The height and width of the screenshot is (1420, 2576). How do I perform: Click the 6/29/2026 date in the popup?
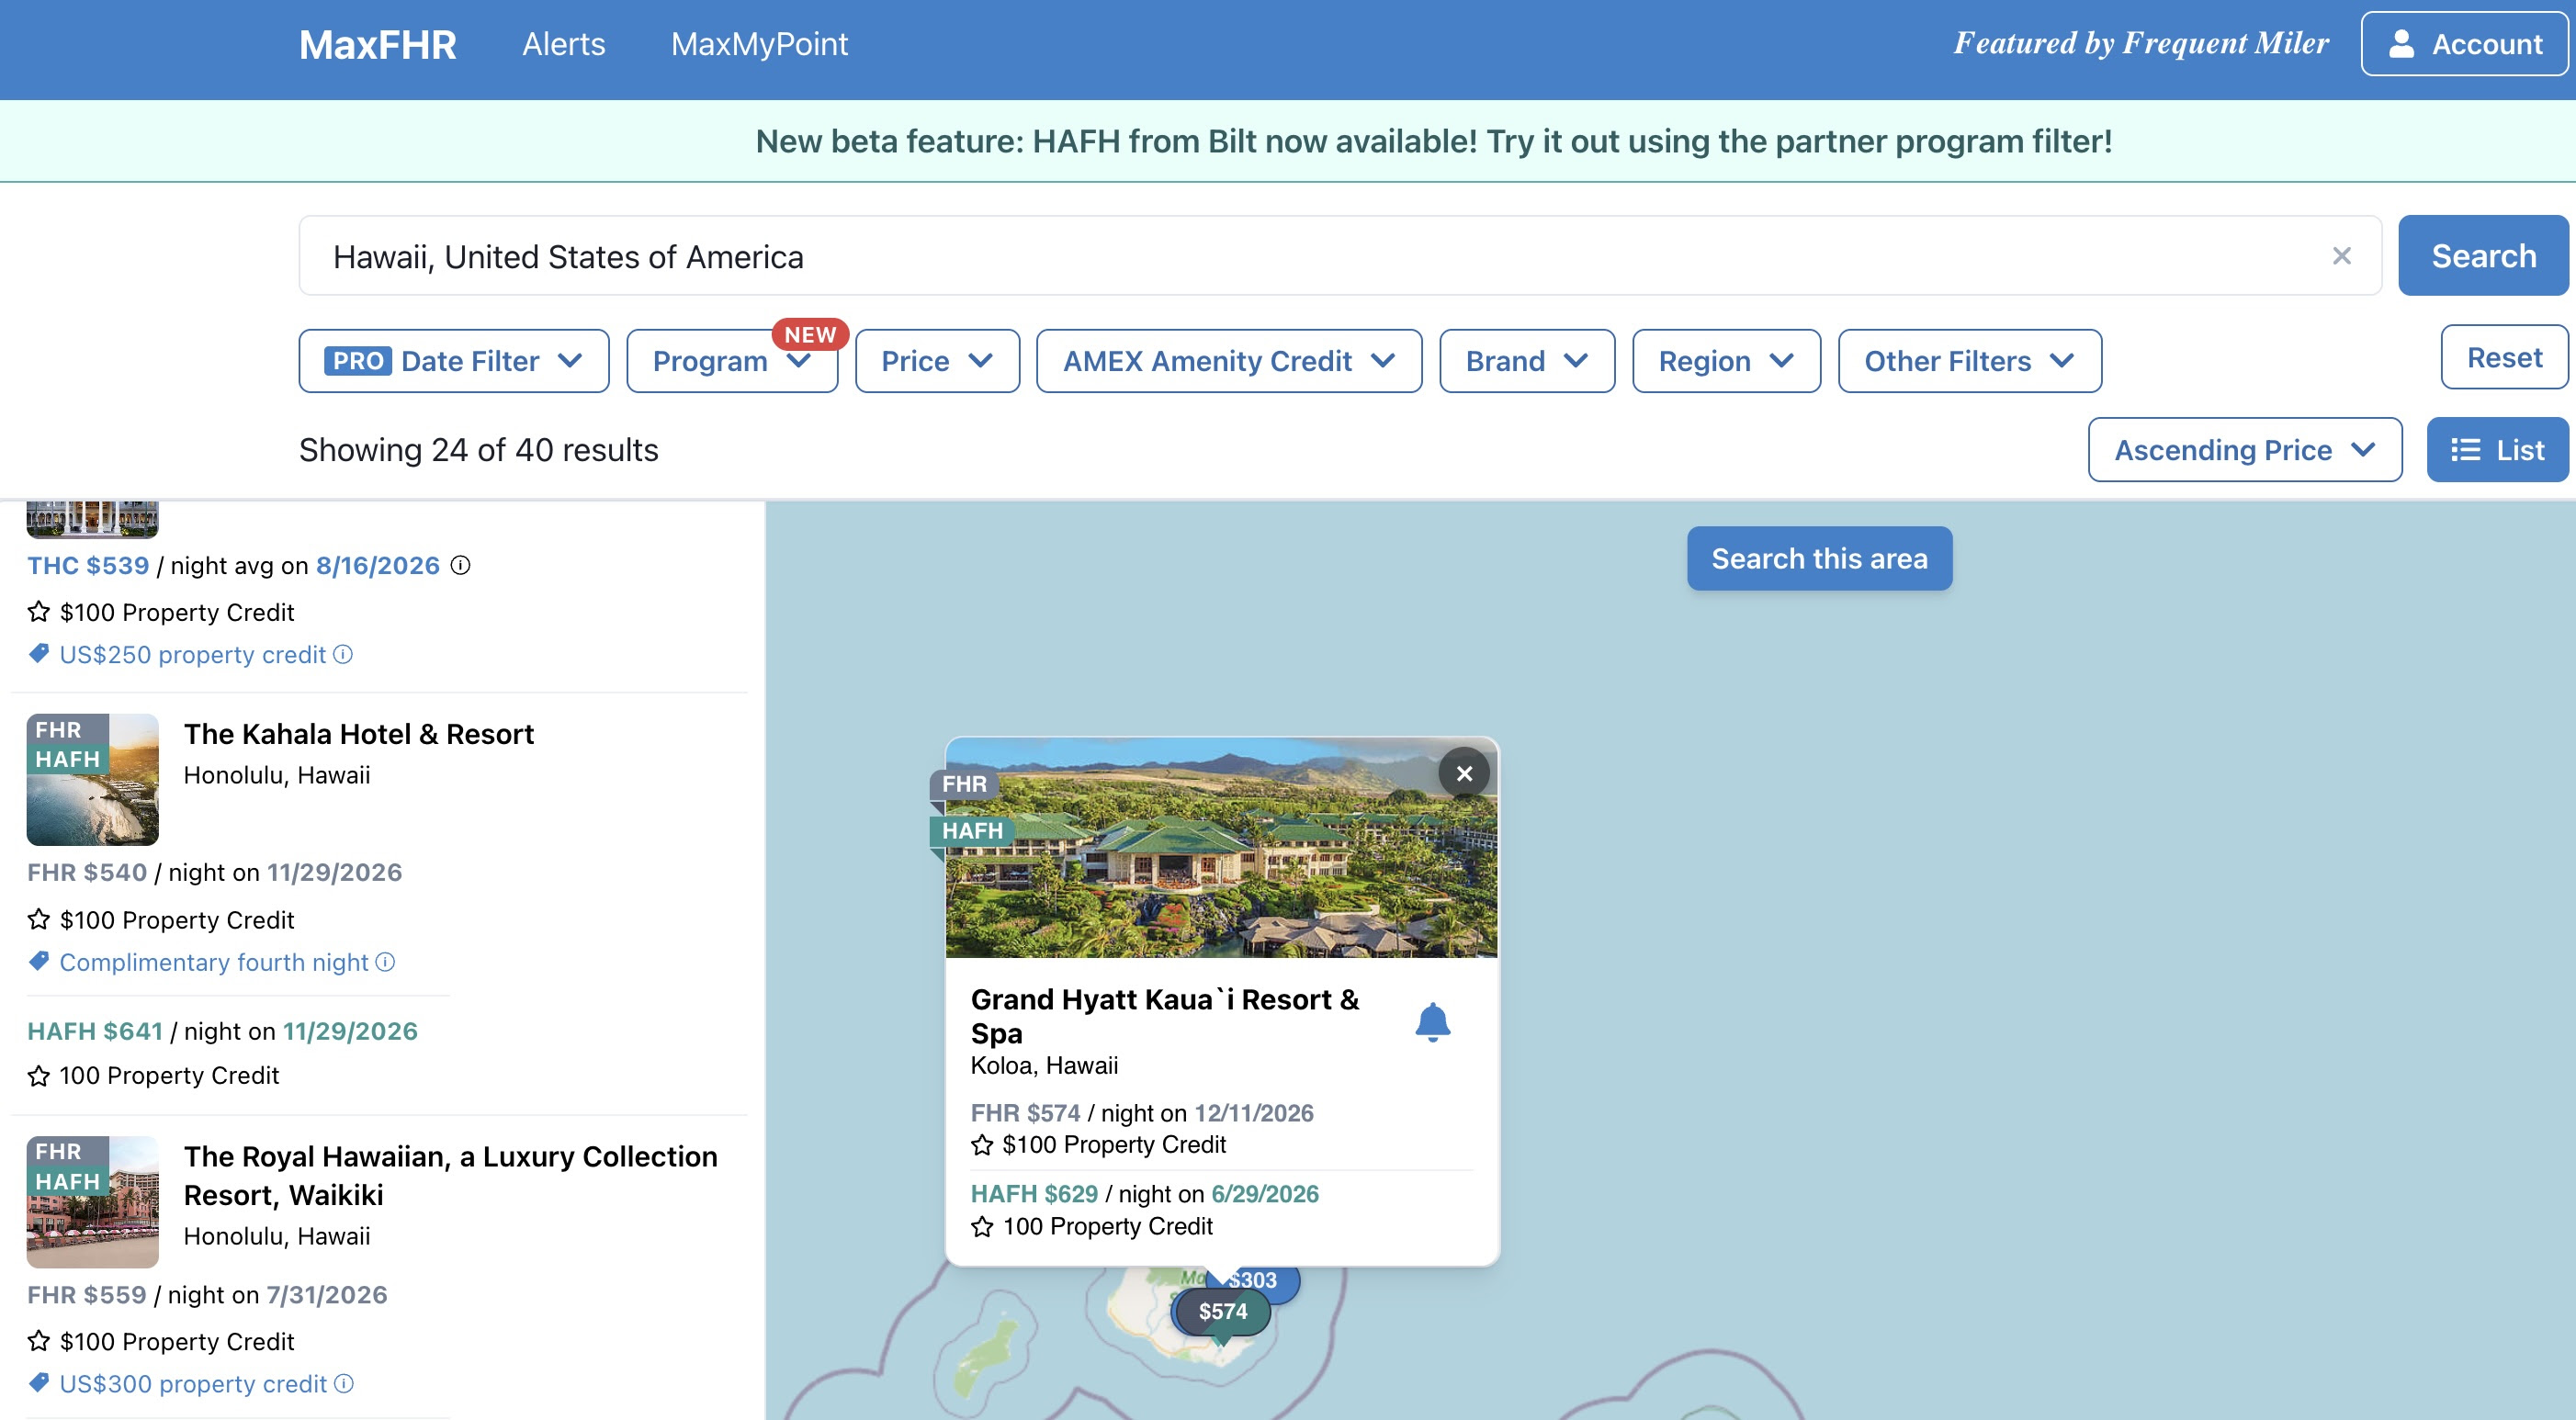coord(1265,1194)
